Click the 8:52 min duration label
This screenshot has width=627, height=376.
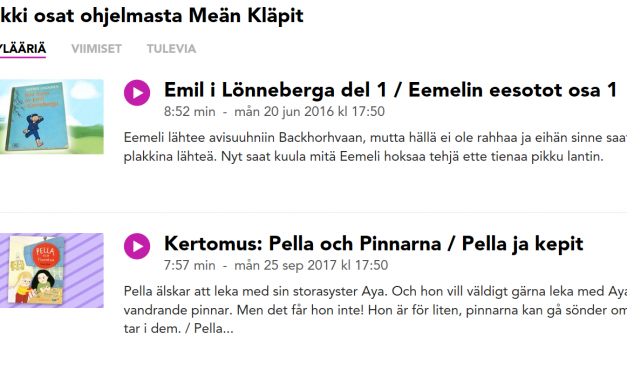[x=190, y=112]
